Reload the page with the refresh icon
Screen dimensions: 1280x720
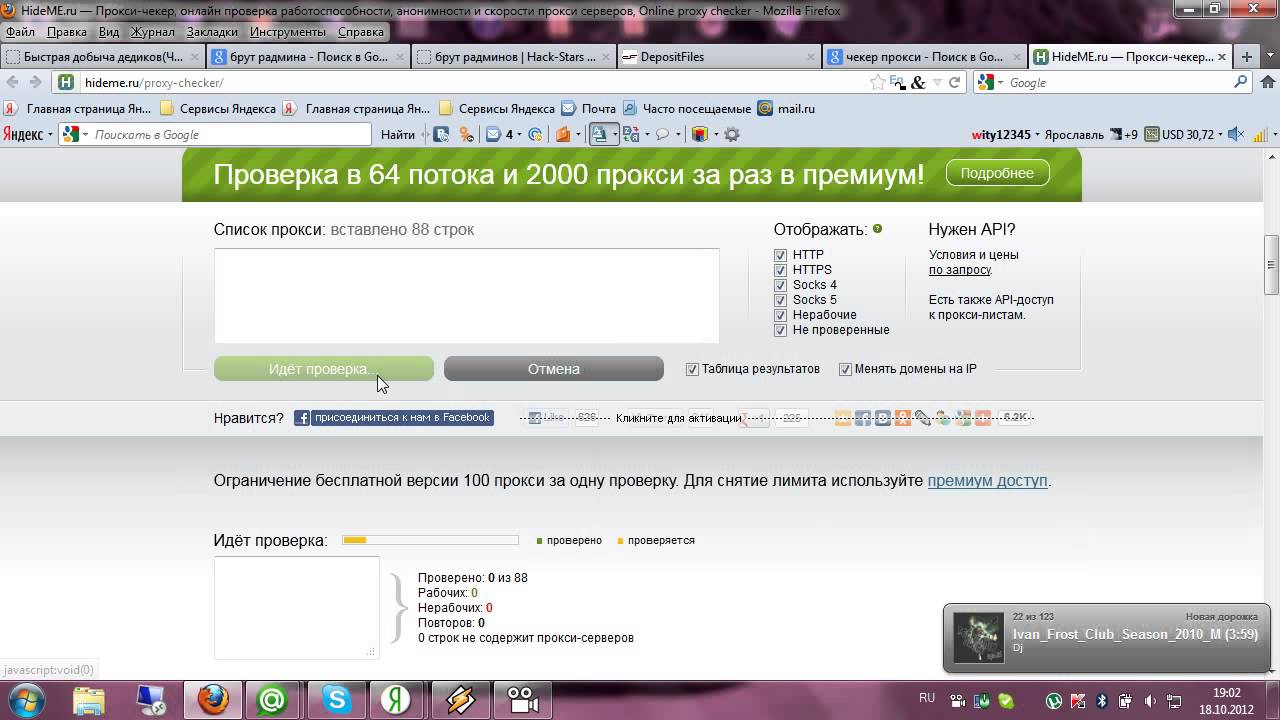click(x=954, y=82)
